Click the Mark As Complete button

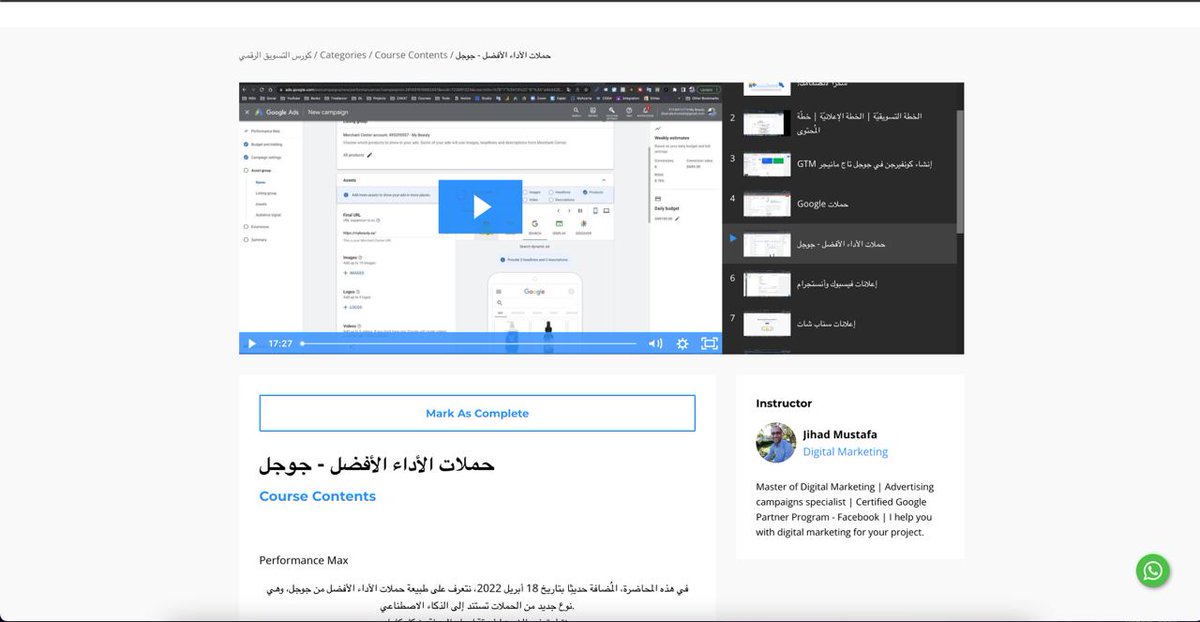477,413
